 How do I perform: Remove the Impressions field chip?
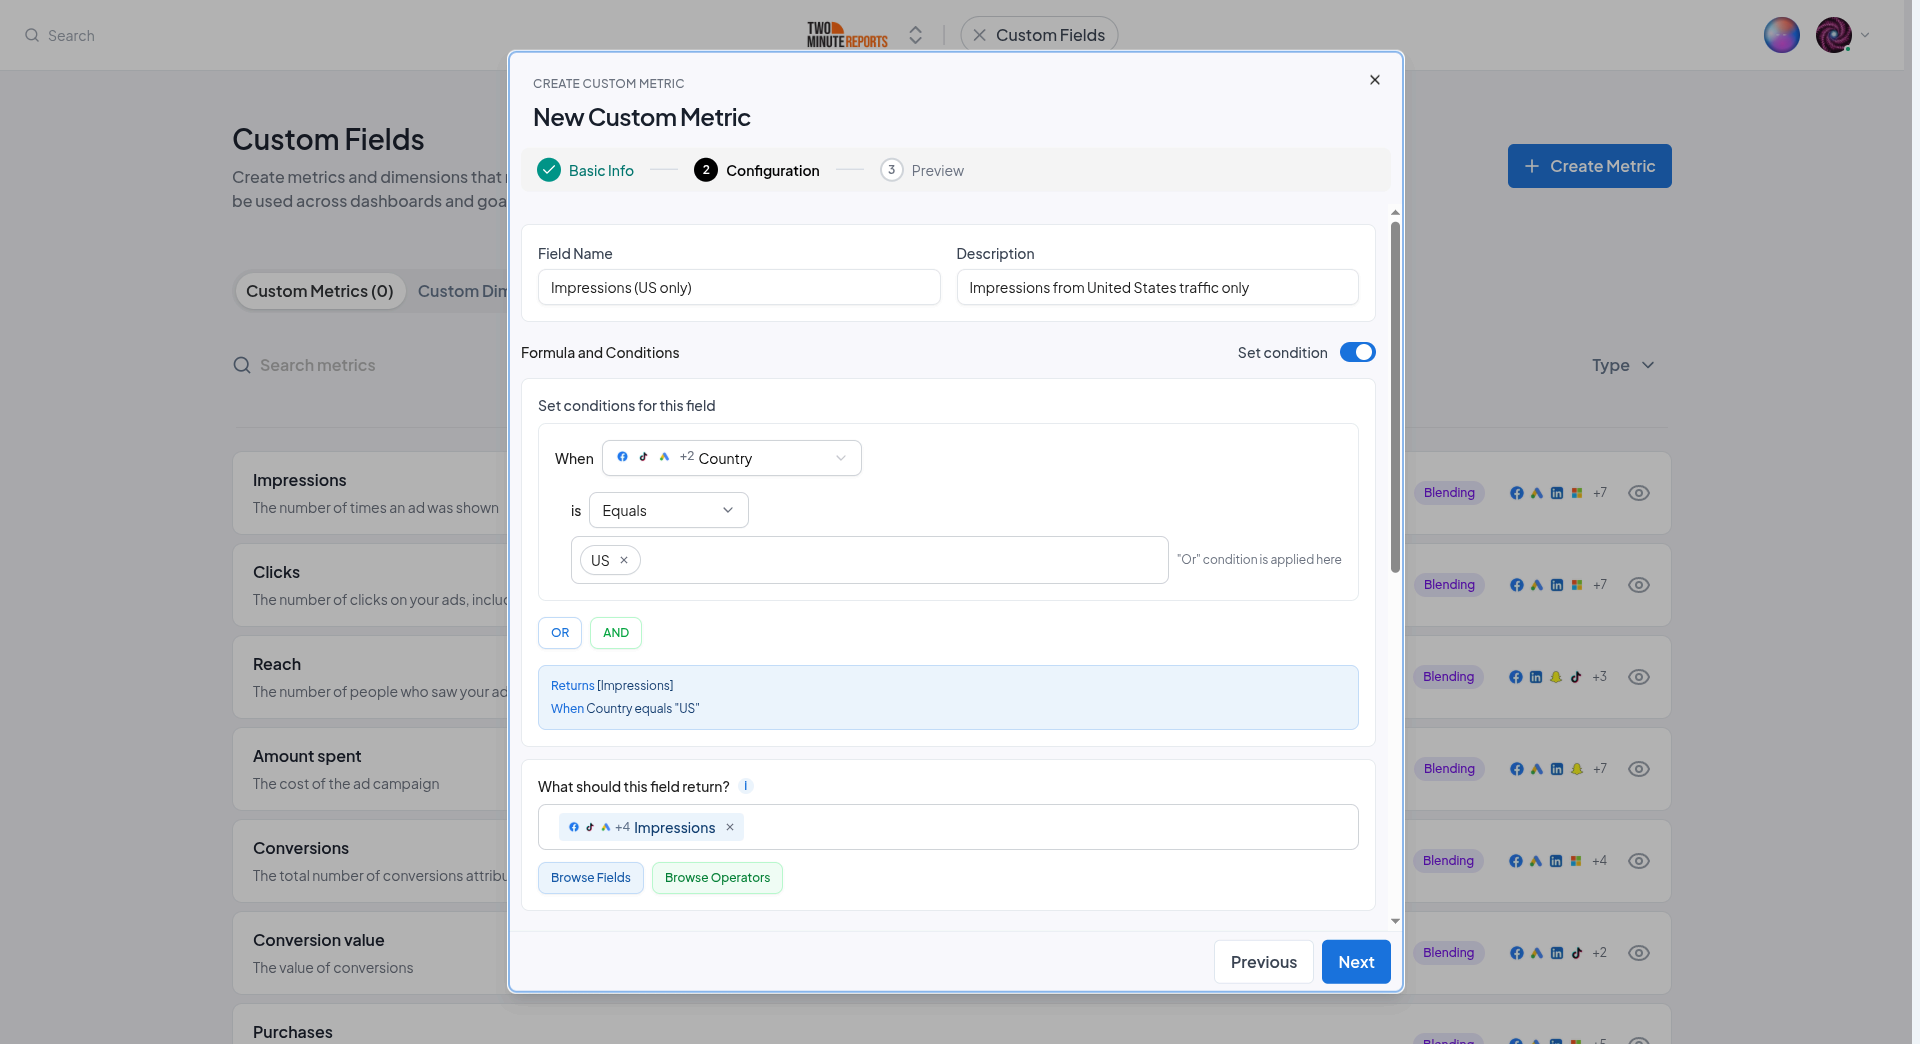coord(730,827)
